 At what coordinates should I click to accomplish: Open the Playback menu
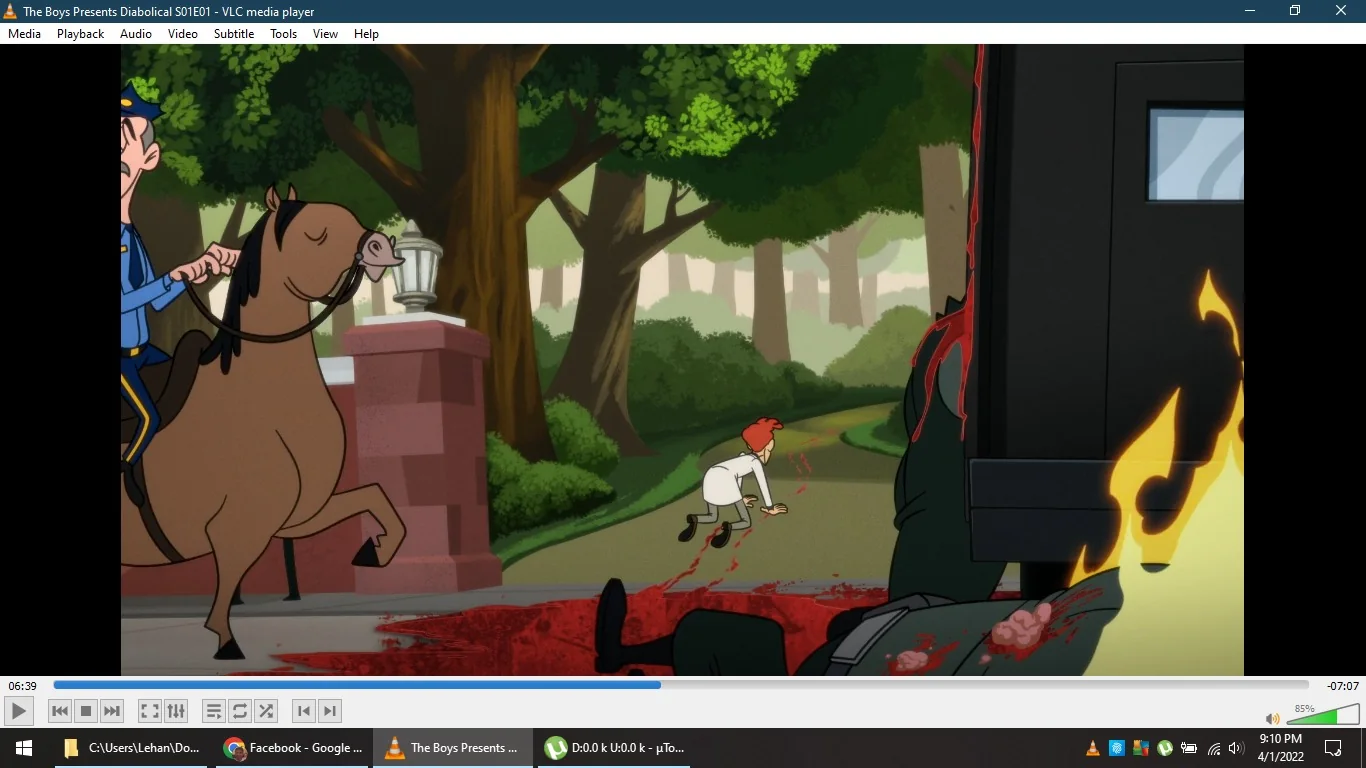(80, 34)
